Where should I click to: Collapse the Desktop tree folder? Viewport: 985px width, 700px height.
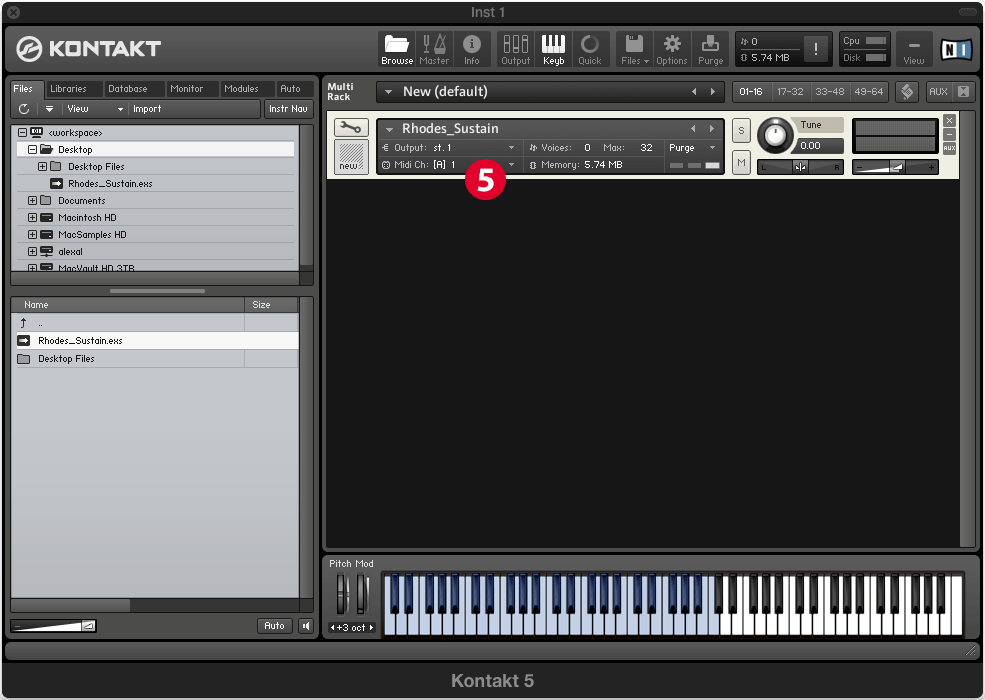(x=33, y=150)
